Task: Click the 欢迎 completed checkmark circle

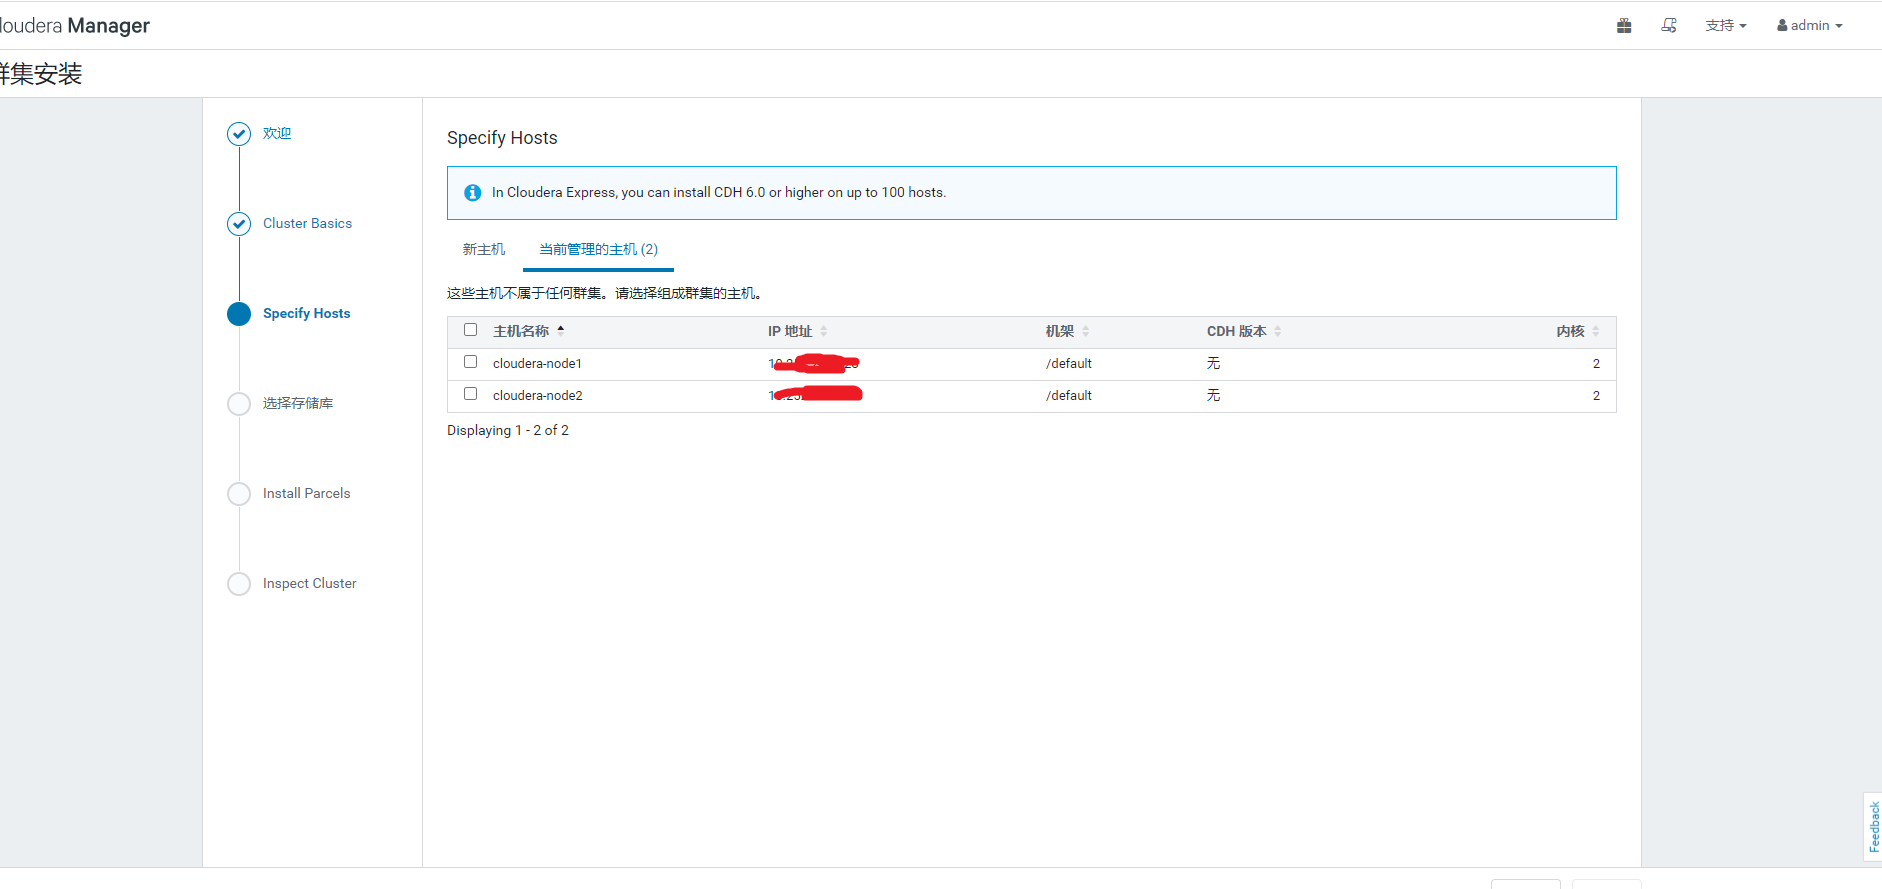Action: pos(239,134)
